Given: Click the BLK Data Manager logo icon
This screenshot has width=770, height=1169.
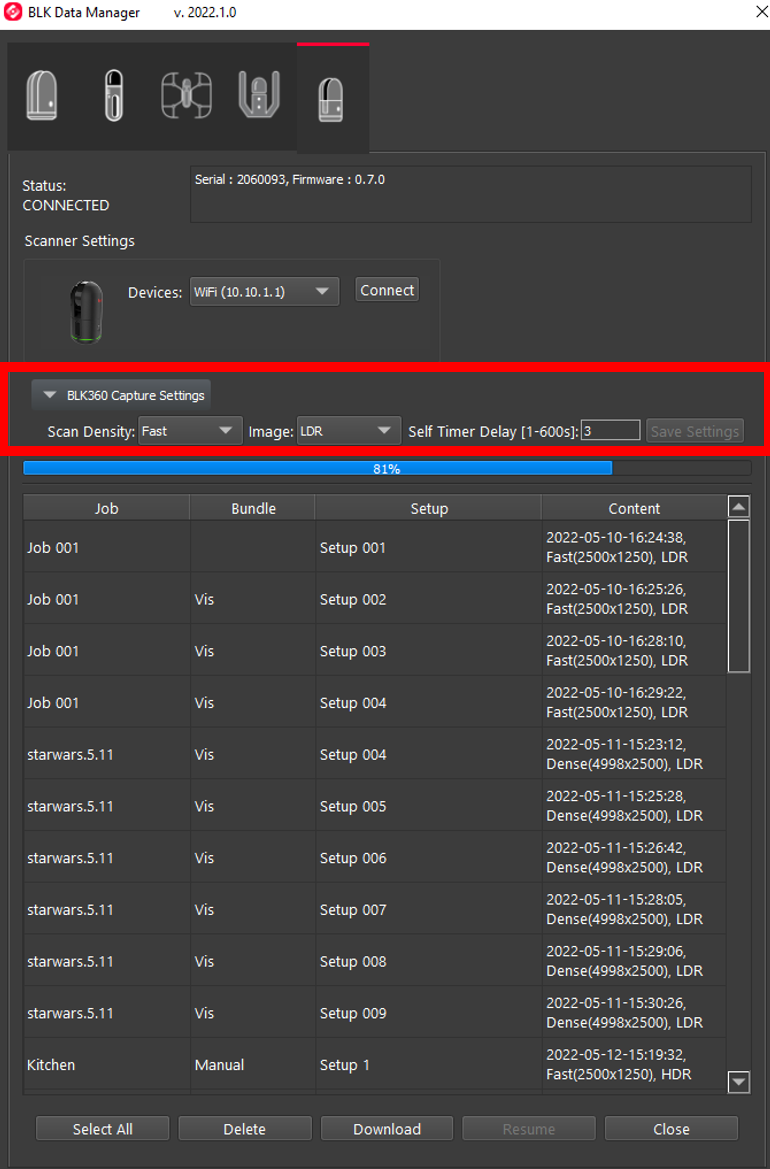Looking at the screenshot, I should [x=14, y=13].
